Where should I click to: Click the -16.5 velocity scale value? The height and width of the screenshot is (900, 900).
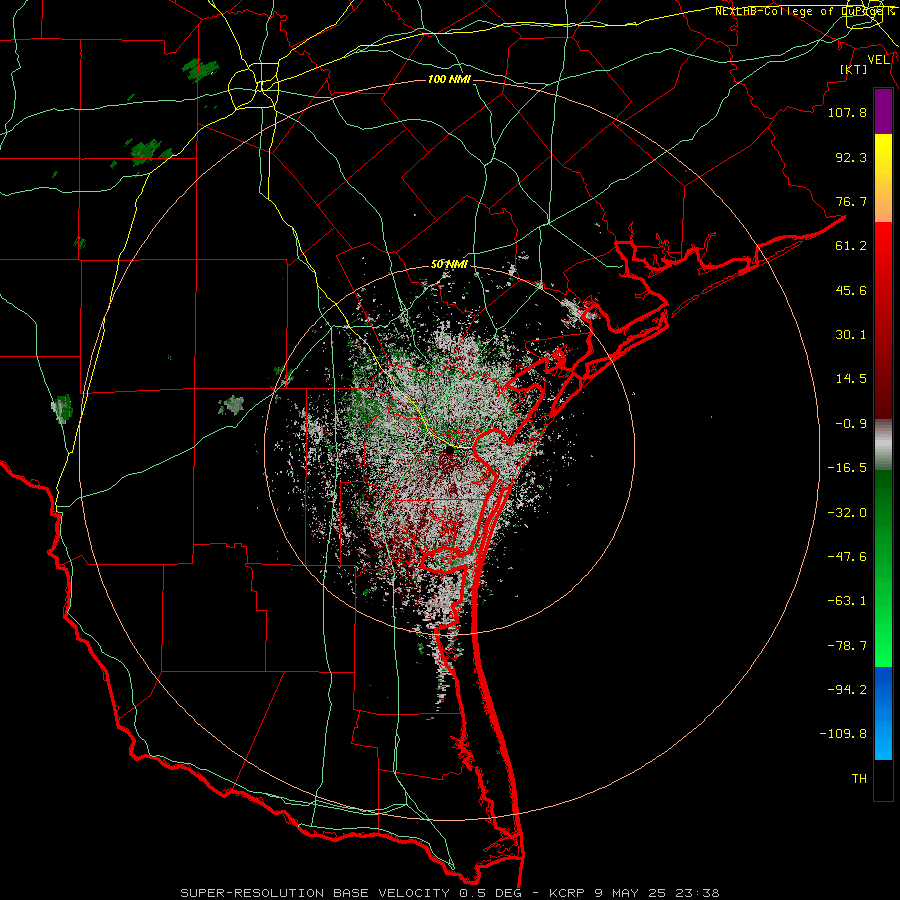pos(847,468)
